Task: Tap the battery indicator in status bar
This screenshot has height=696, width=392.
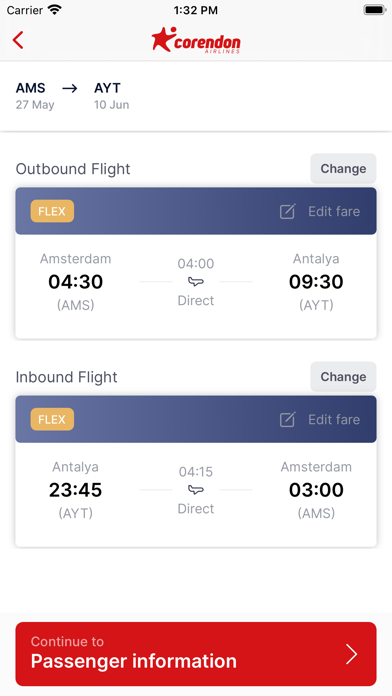Action: tap(374, 10)
